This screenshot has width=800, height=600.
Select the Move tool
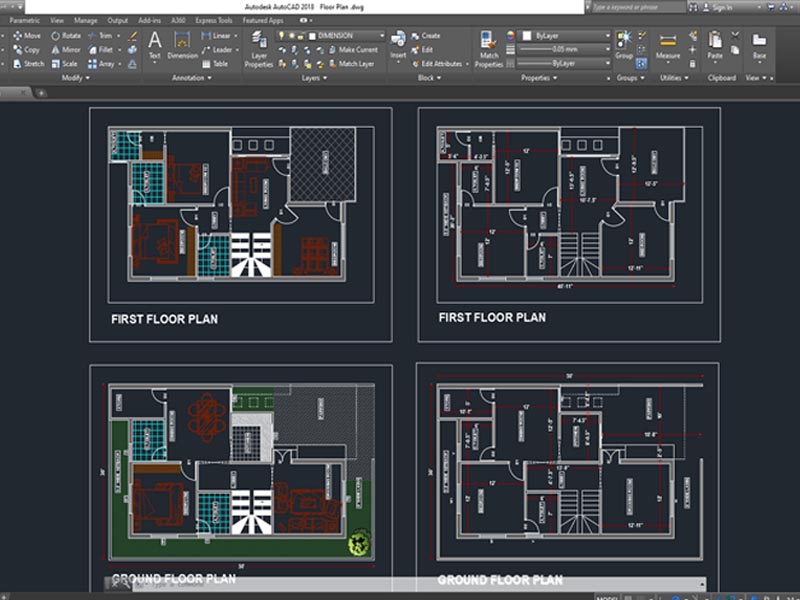pos(25,35)
